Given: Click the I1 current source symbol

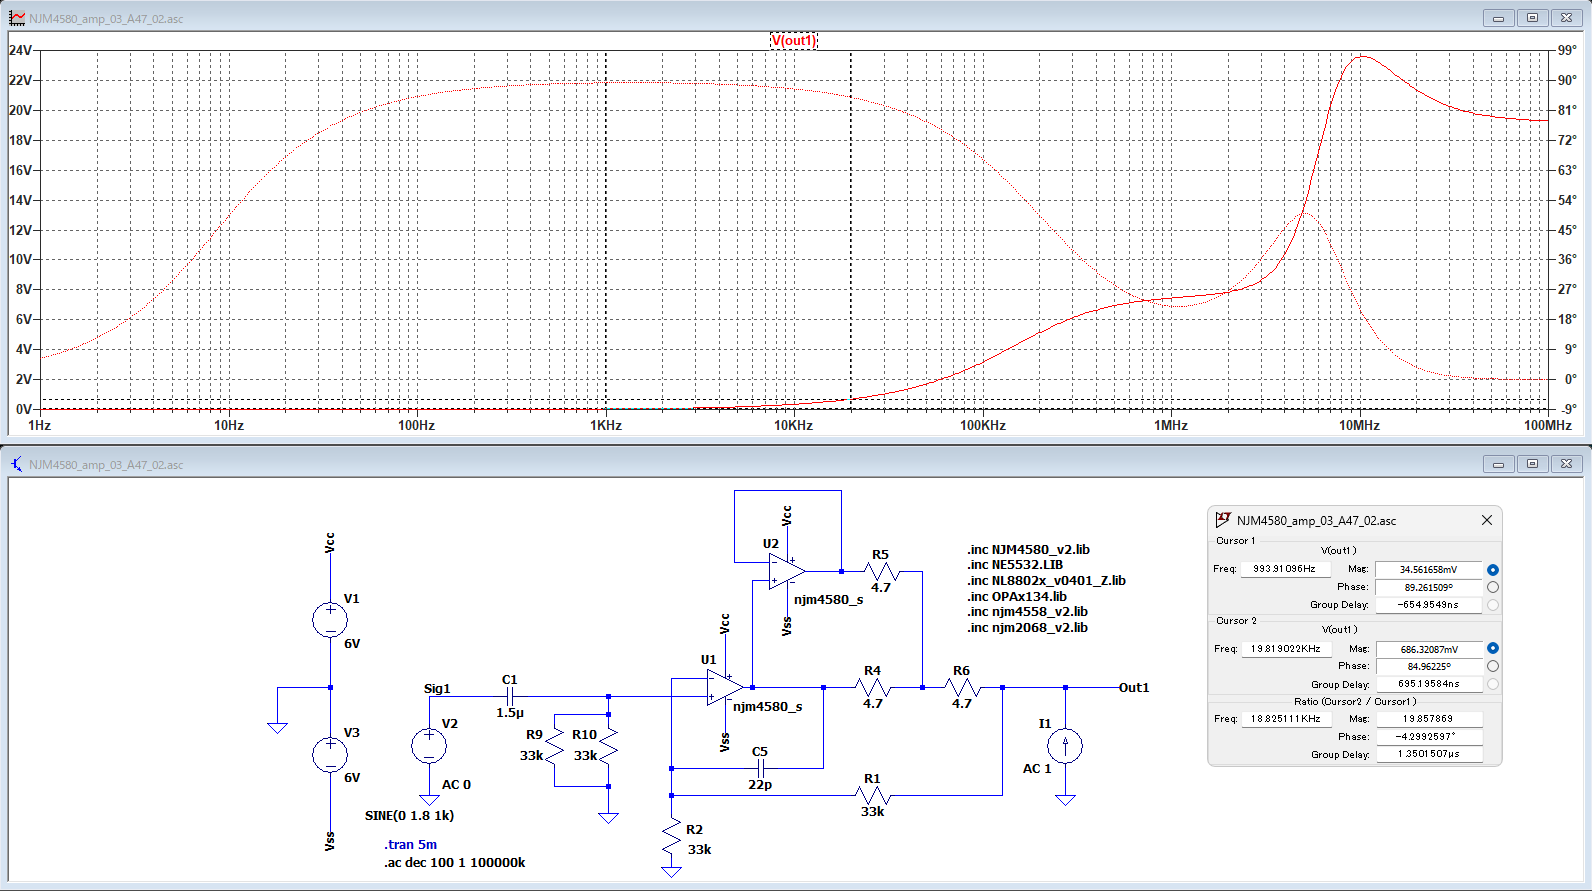Looking at the screenshot, I should pyautogui.click(x=1065, y=746).
